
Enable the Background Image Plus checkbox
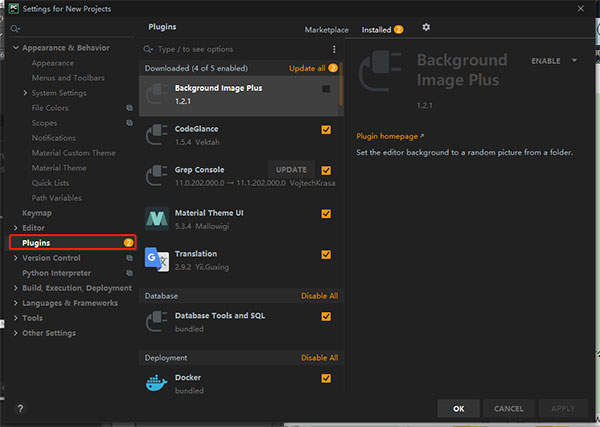pyautogui.click(x=326, y=89)
